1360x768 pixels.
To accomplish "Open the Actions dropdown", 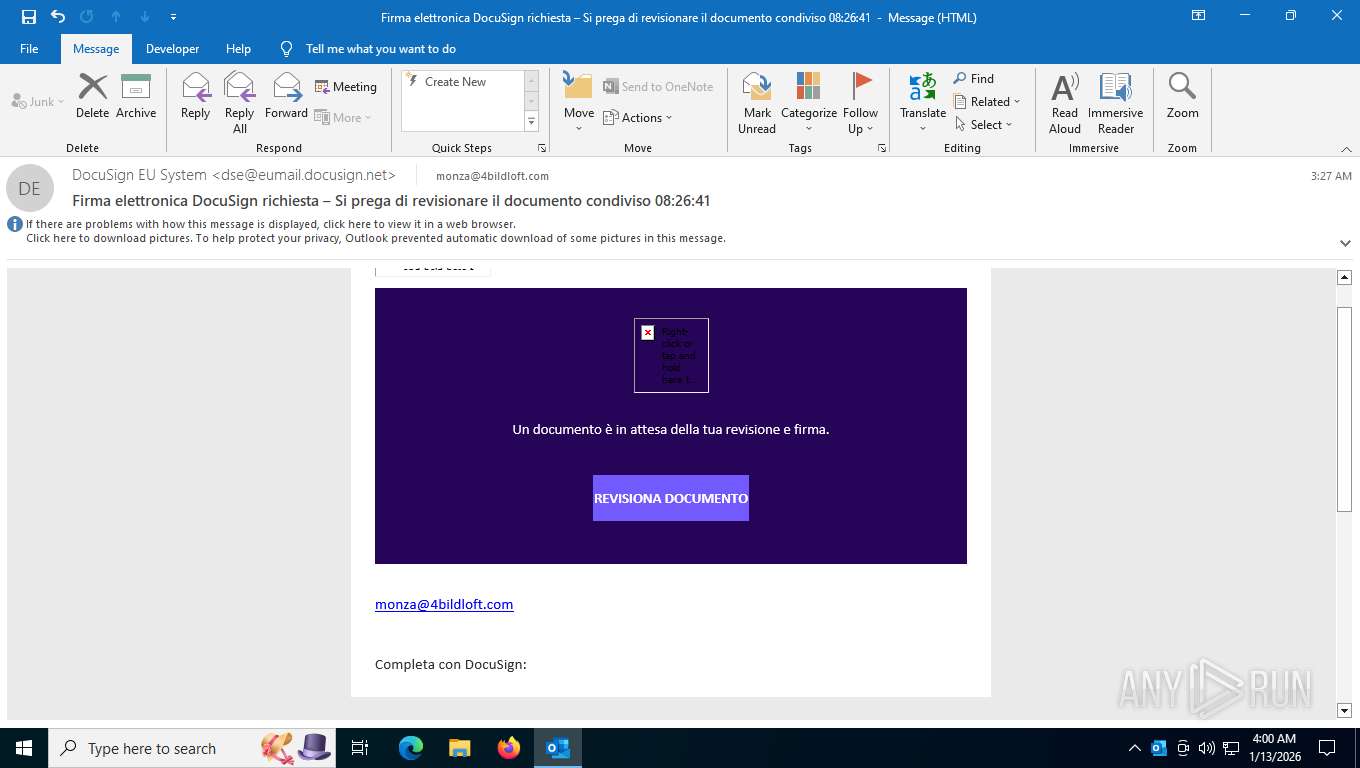I will point(638,117).
